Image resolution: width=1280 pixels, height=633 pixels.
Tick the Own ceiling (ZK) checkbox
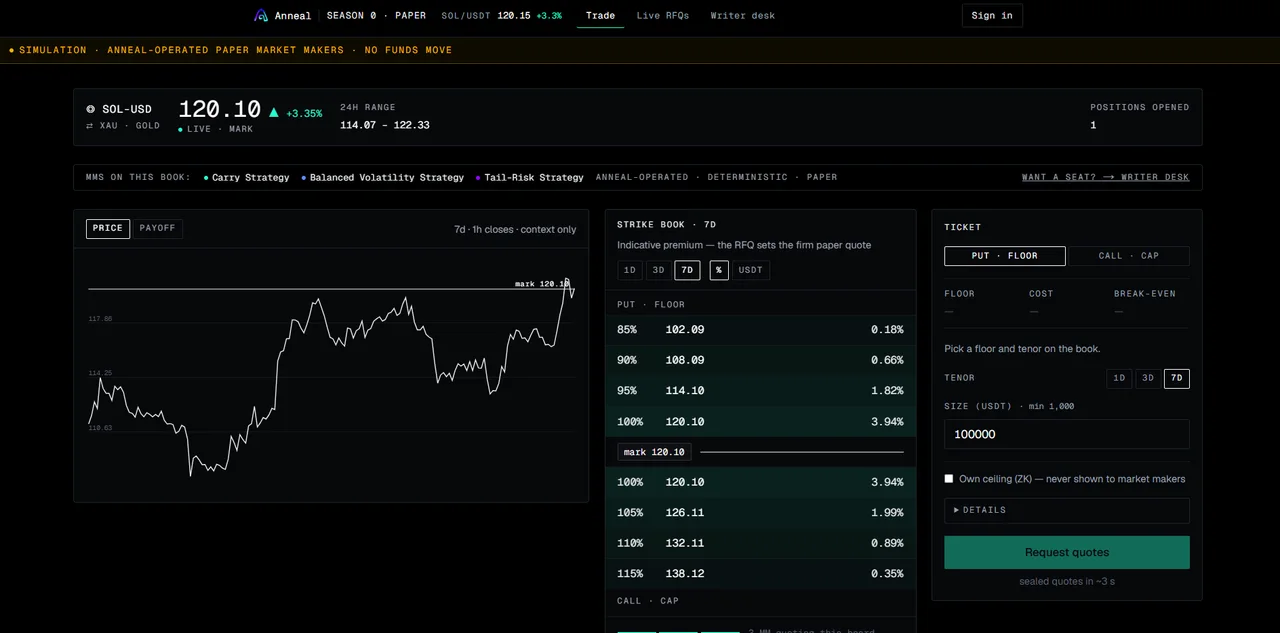(x=949, y=479)
